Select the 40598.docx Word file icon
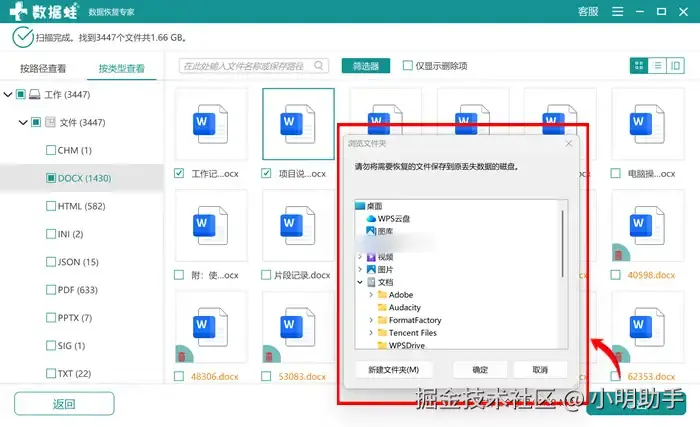The height and width of the screenshot is (427, 700). click(647, 225)
